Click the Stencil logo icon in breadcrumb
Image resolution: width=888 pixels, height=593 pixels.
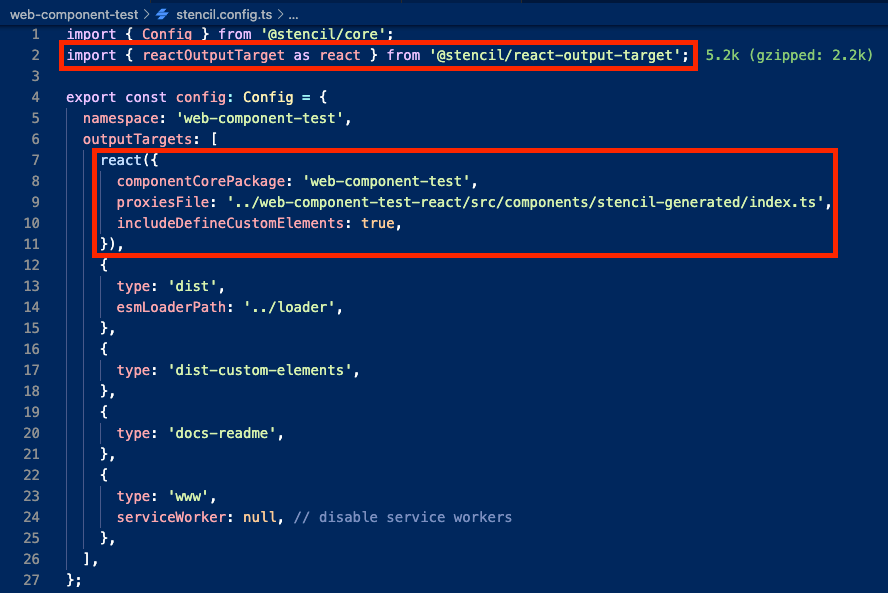point(163,14)
